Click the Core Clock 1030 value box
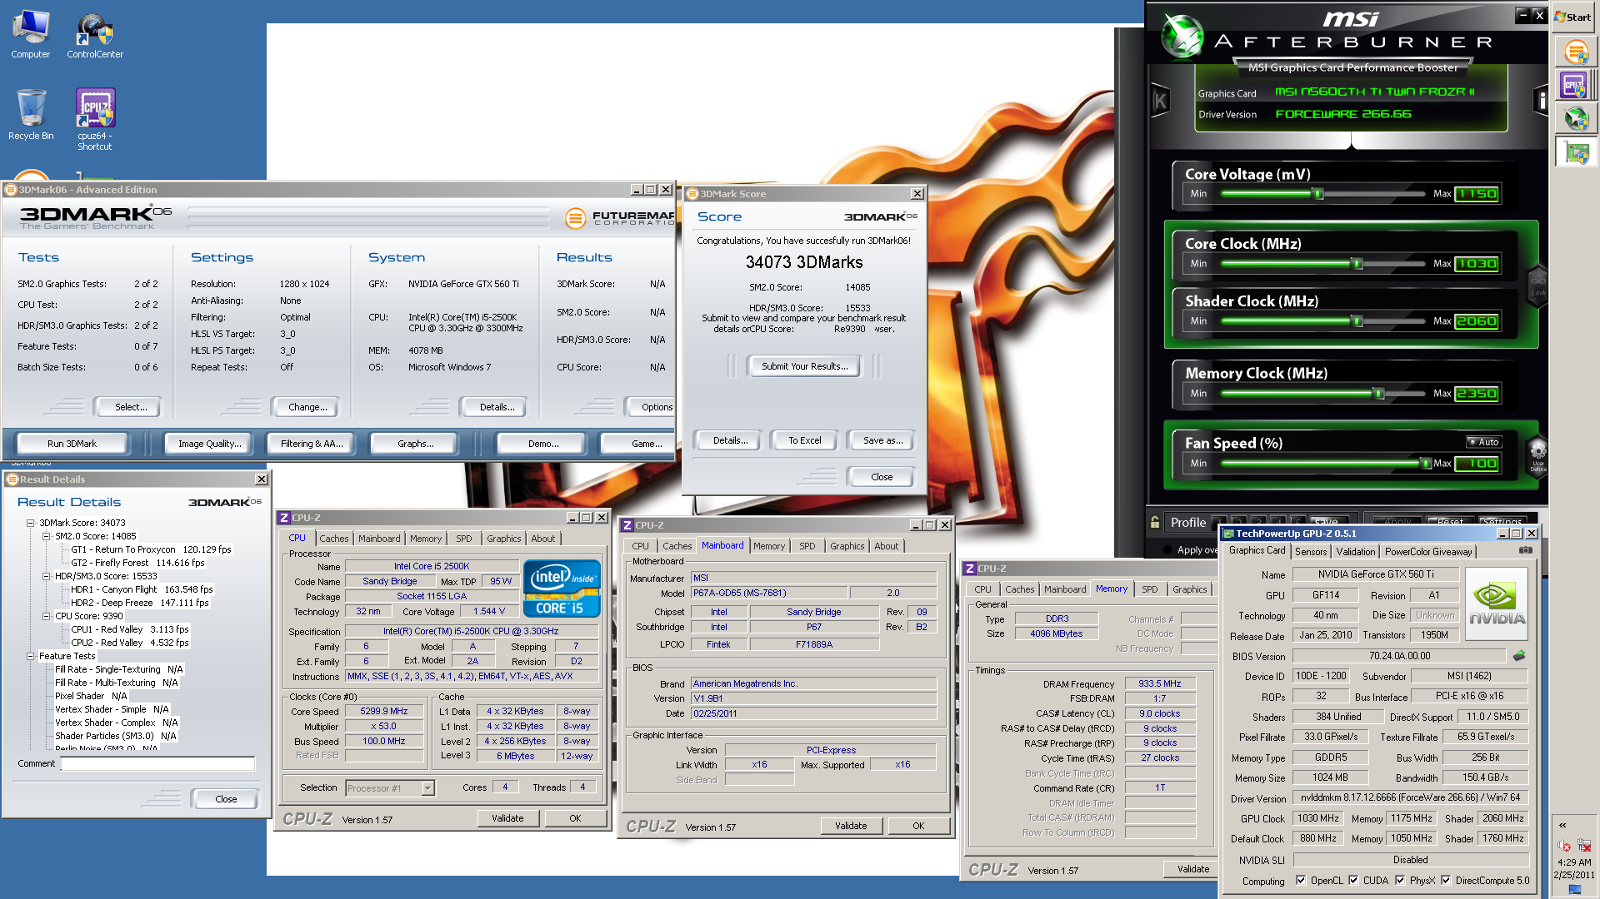This screenshot has height=899, width=1600. pyautogui.click(x=1476, y=264)
